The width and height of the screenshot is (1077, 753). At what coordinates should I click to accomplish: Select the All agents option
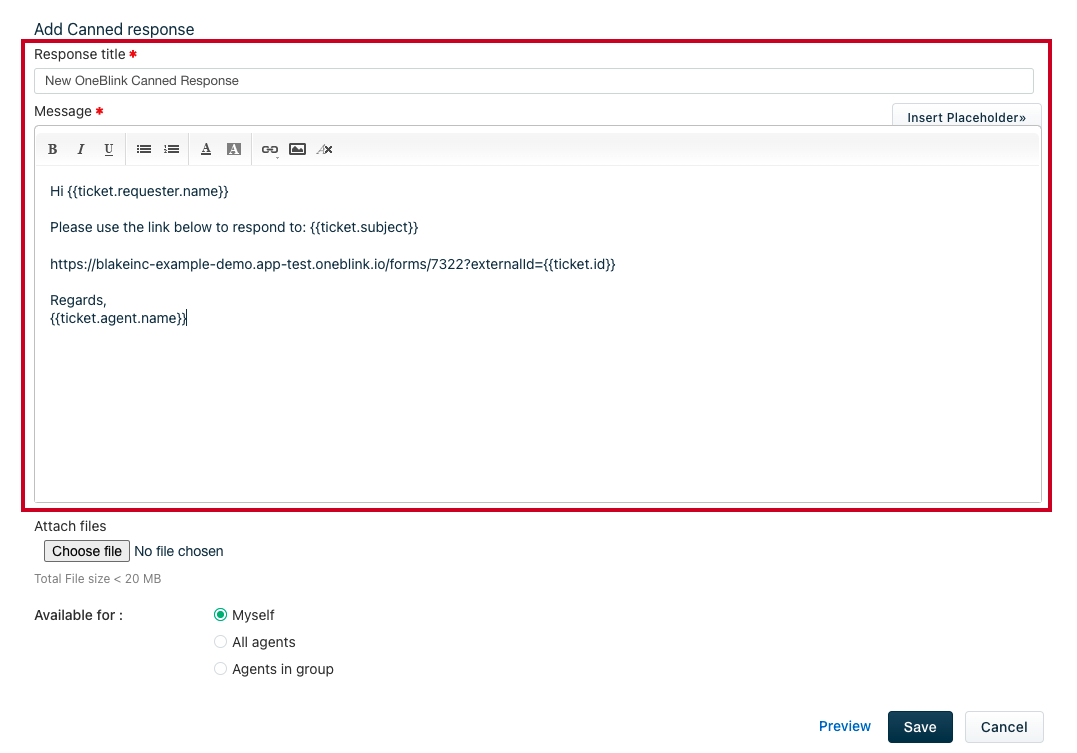click(x=220, y=642)
